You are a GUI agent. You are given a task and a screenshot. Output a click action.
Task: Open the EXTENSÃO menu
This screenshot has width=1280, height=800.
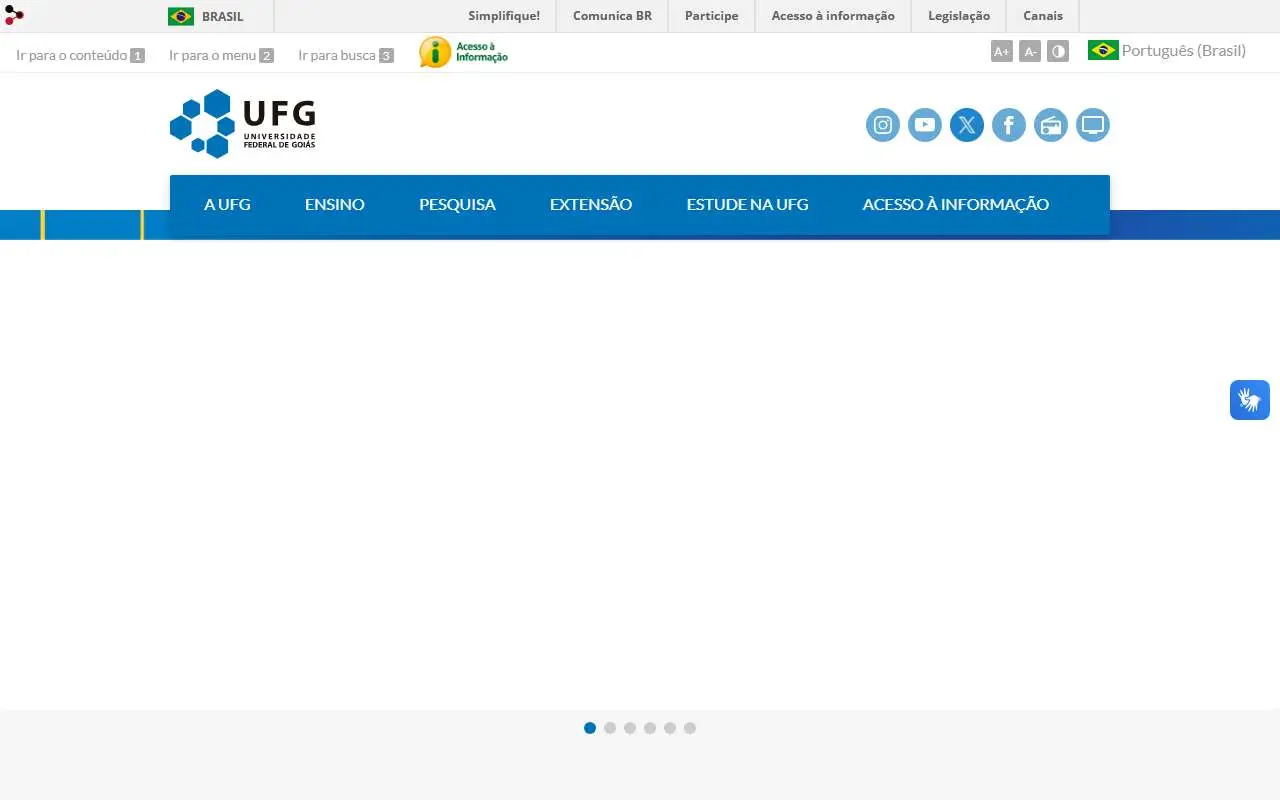pos(591,204)
